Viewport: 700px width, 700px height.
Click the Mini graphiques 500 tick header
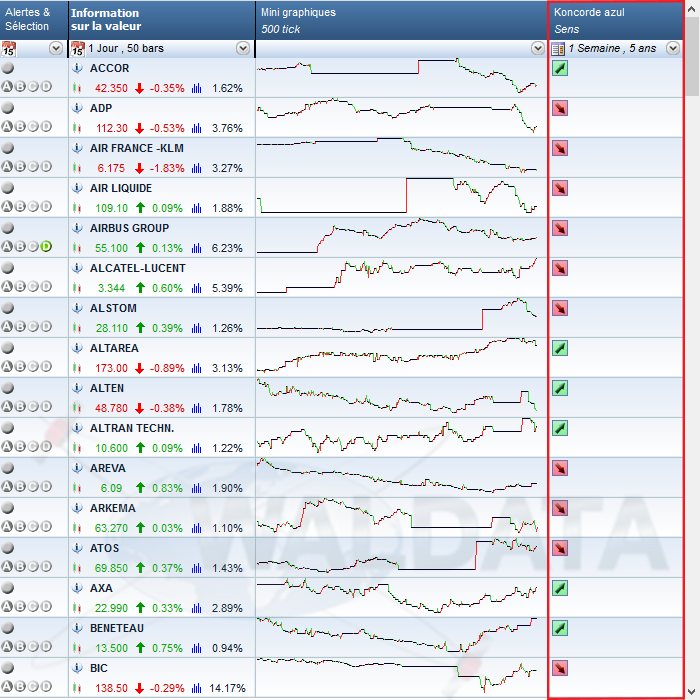[x=401, y=20]
